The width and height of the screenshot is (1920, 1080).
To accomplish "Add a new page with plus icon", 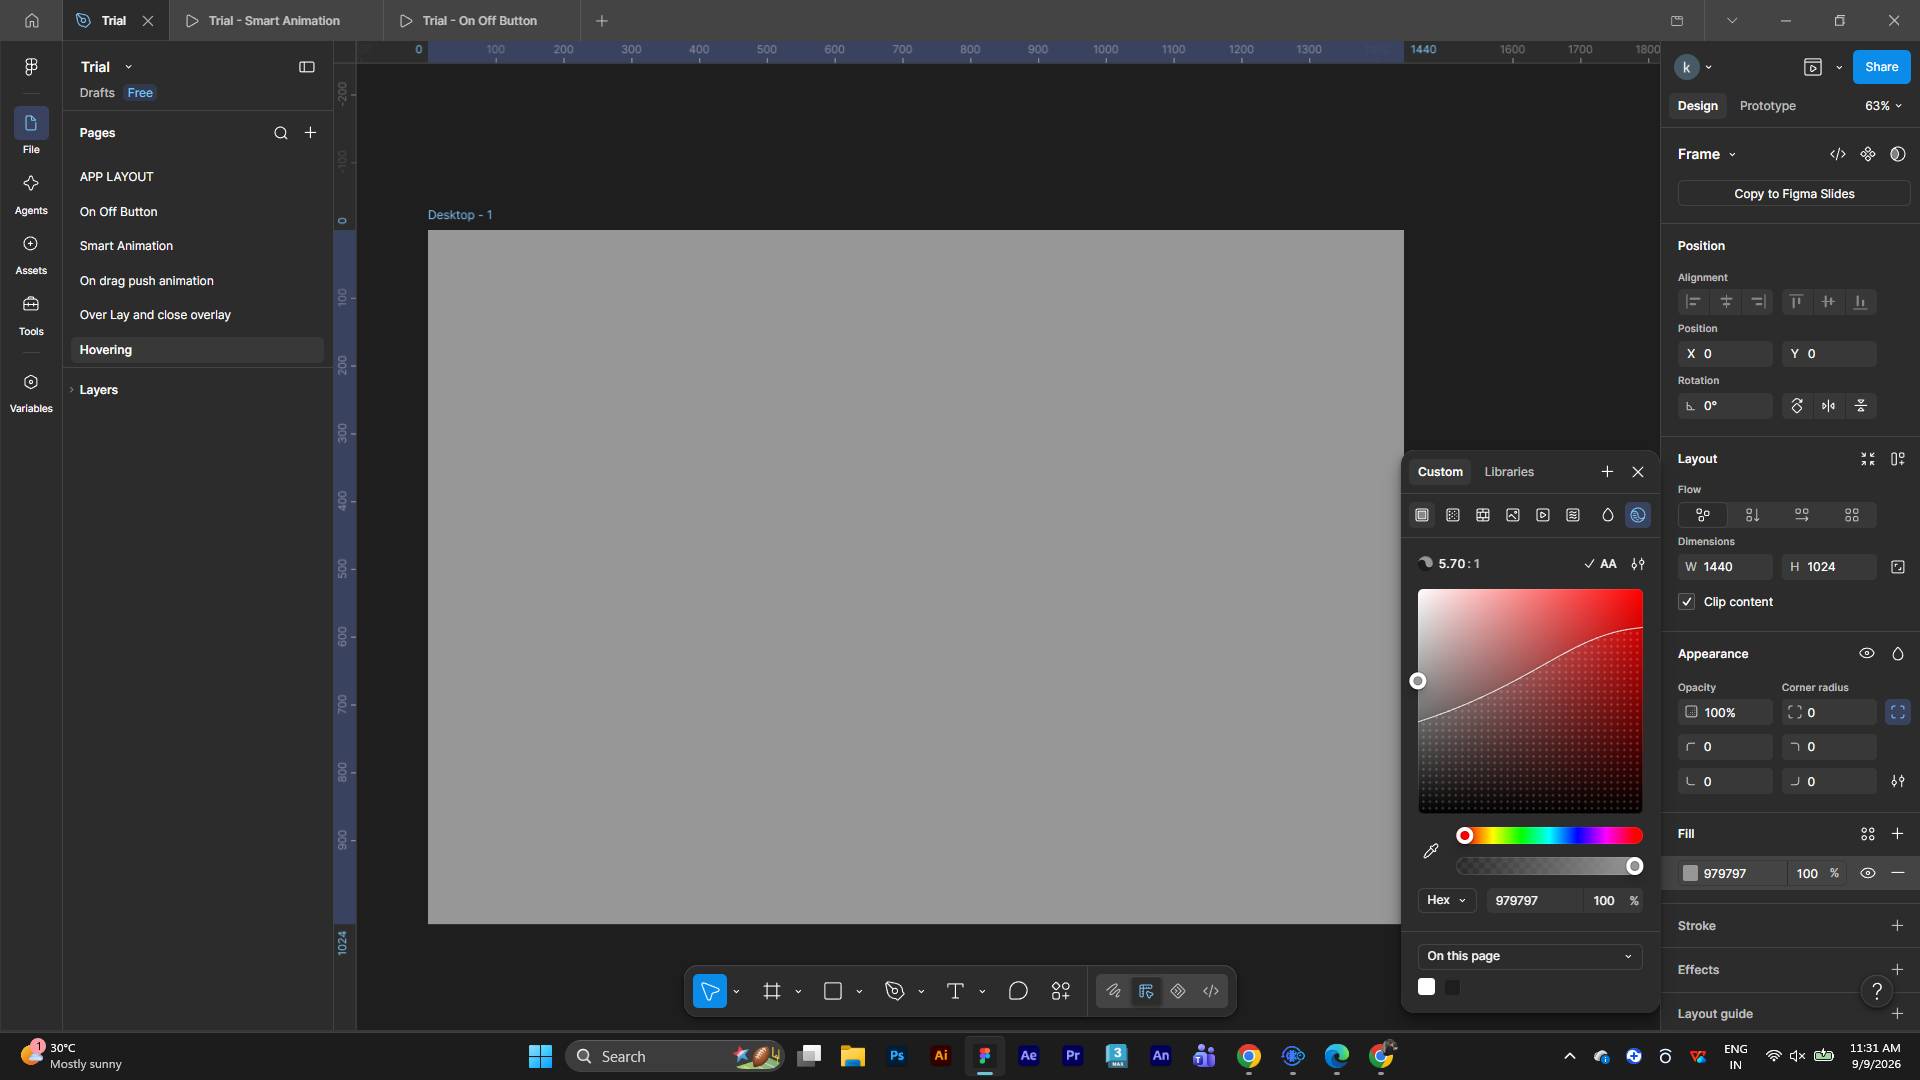I will click(x=310, y=133).
